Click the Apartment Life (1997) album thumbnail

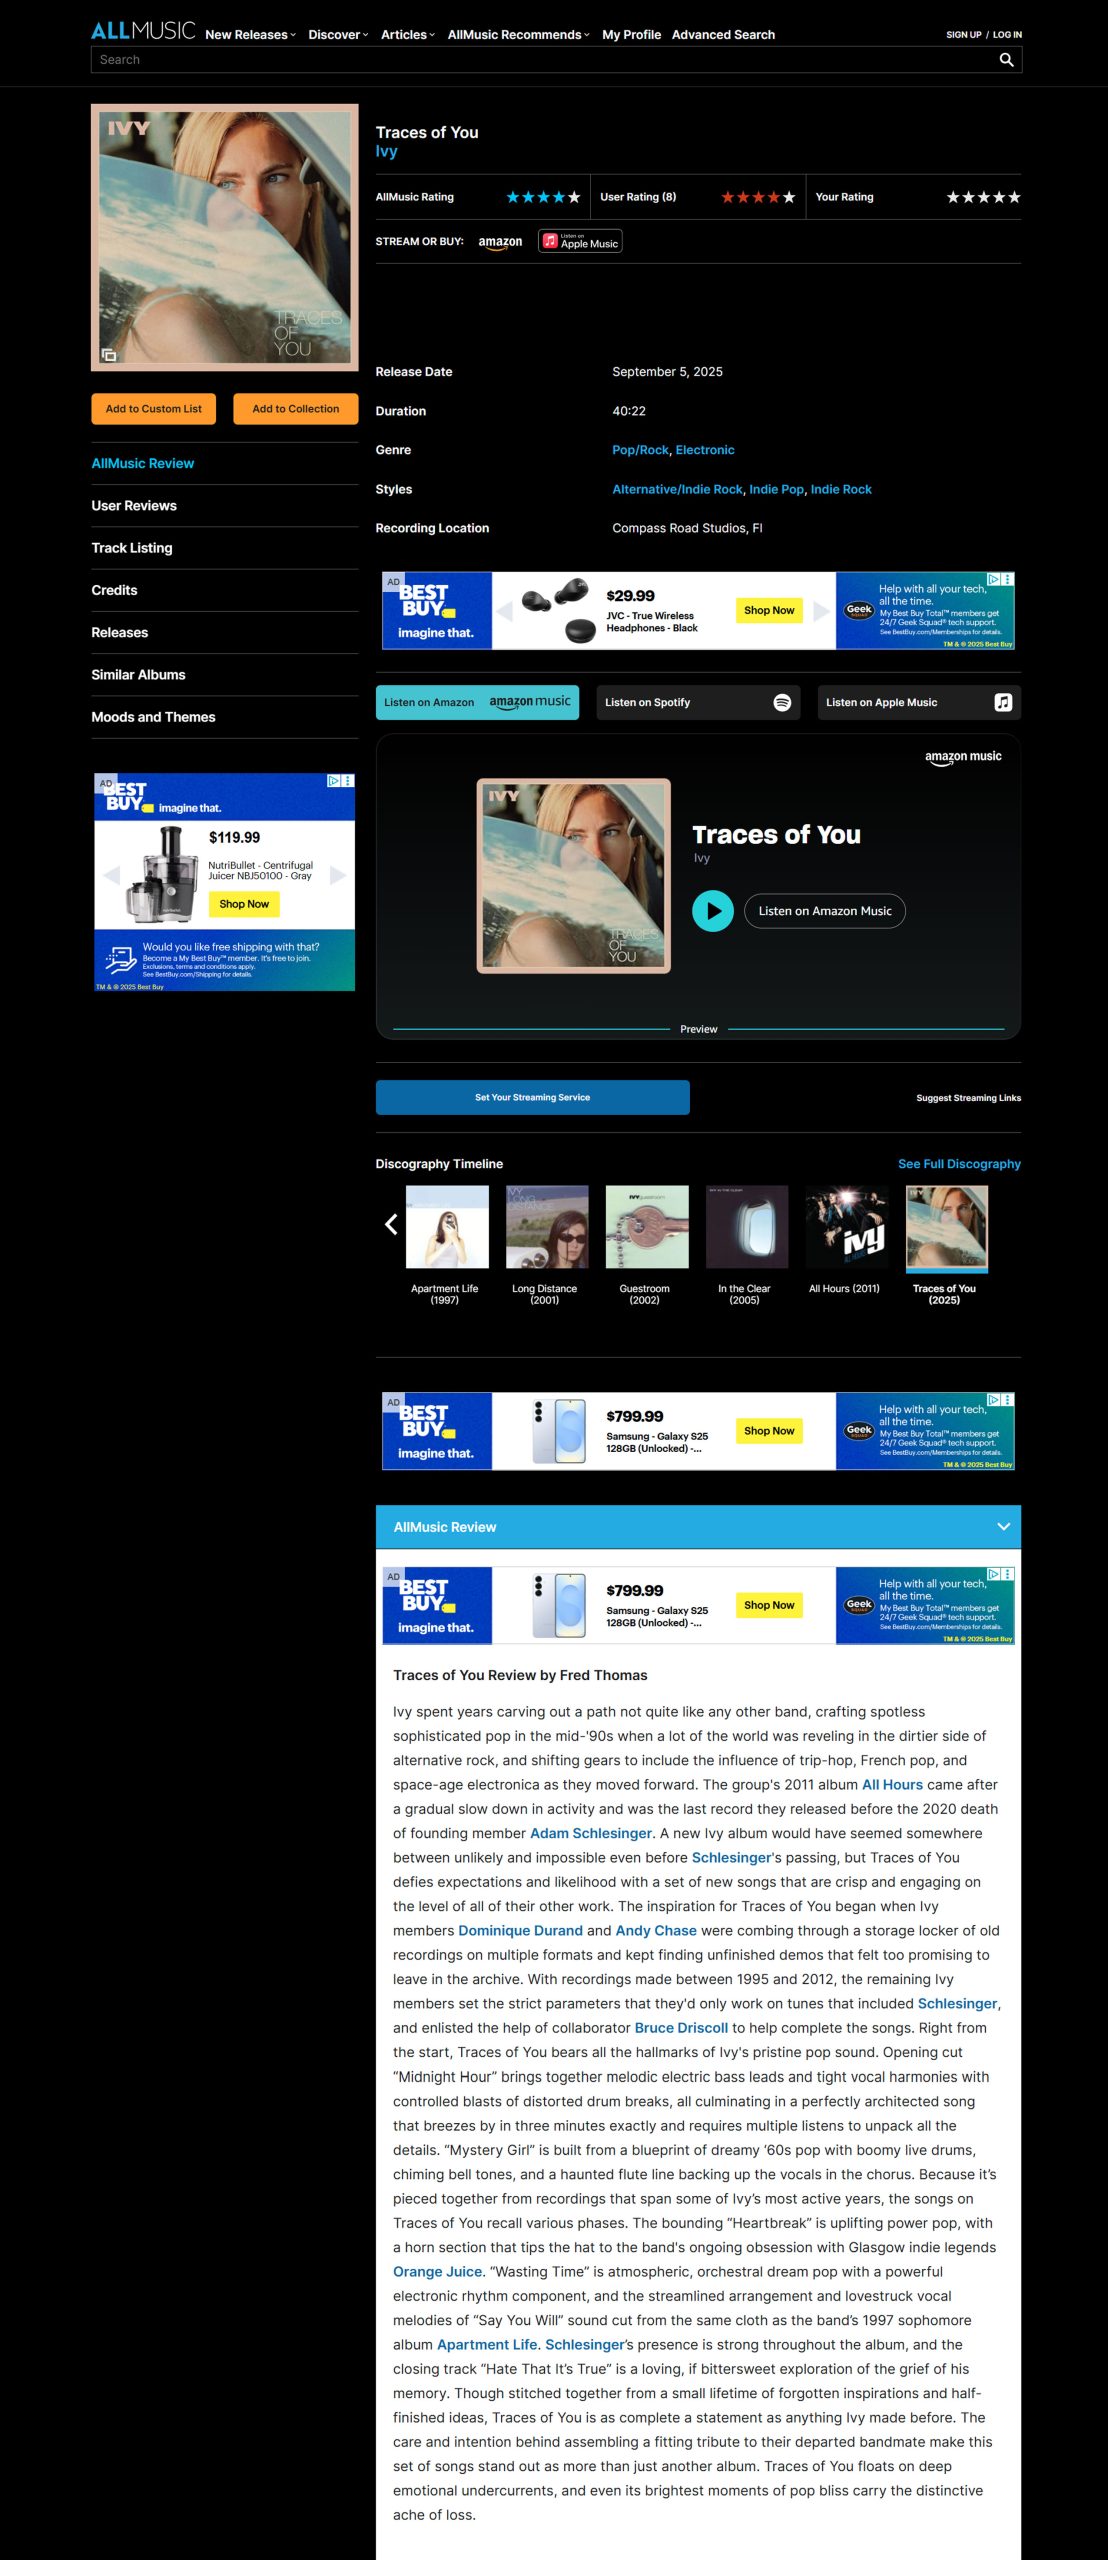pos(447,1227)
